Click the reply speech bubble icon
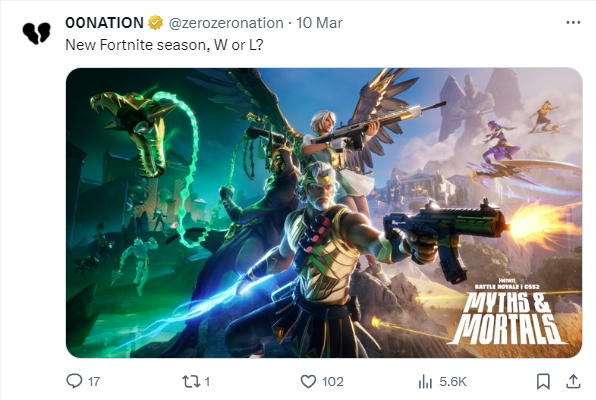596x400 pixels. click(x=74, y=381)
